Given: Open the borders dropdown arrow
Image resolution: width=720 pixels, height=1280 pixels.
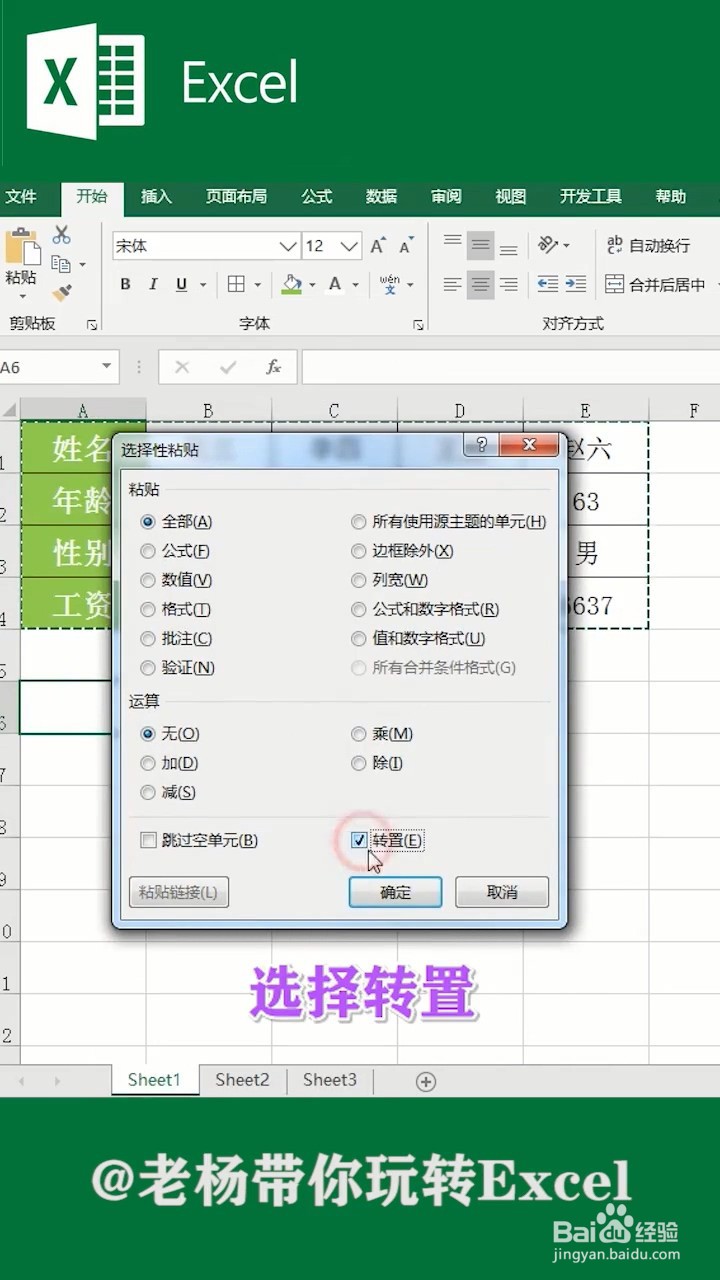Looking at the screenshot, I should pos(257,285).
